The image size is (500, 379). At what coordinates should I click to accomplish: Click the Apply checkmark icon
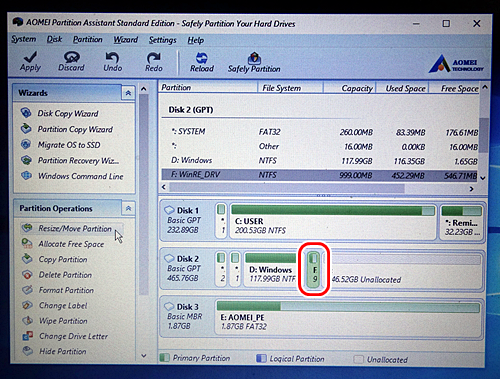coord(31,57)
